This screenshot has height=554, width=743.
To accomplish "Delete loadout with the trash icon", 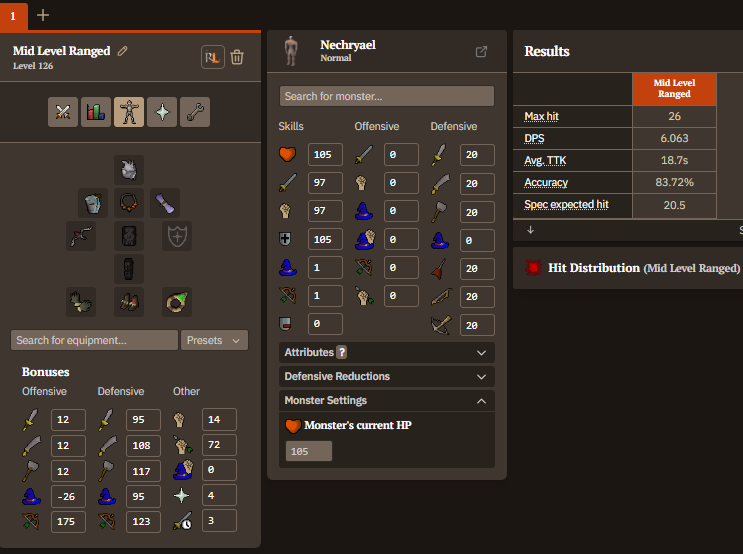I will coord(237,57).
